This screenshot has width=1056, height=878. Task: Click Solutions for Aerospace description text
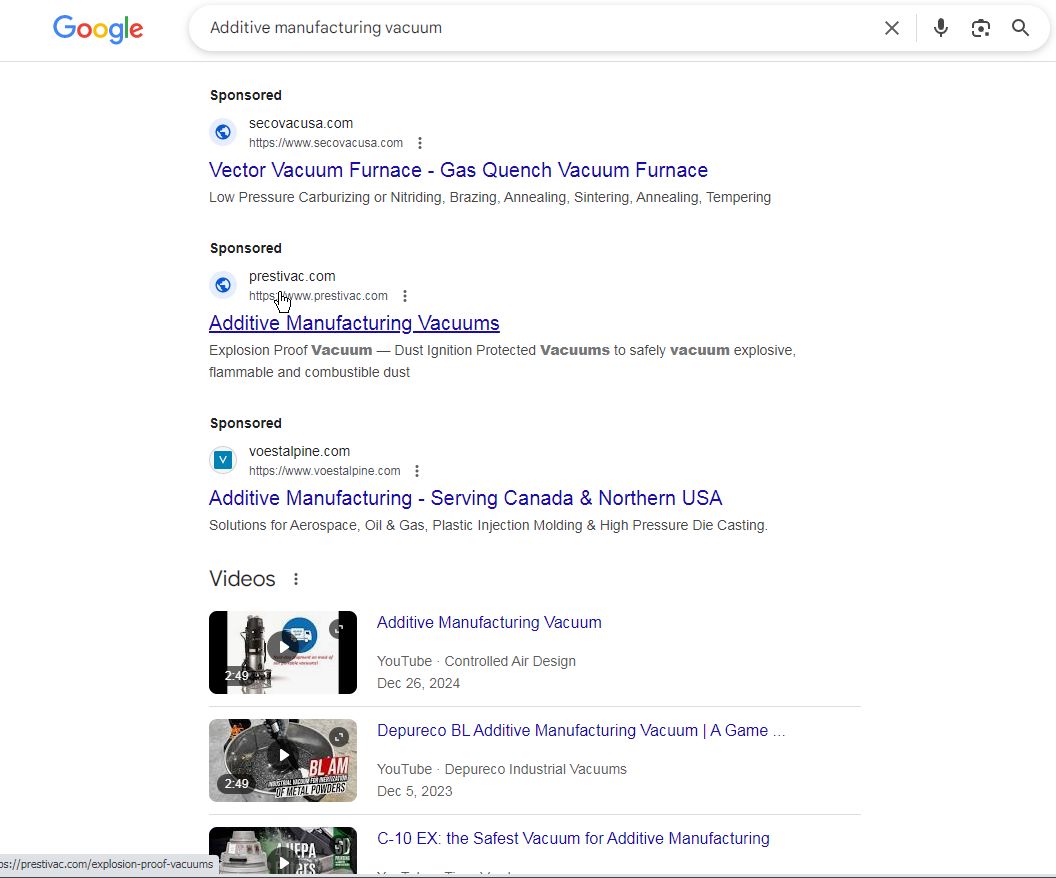(x=488, y=525)
